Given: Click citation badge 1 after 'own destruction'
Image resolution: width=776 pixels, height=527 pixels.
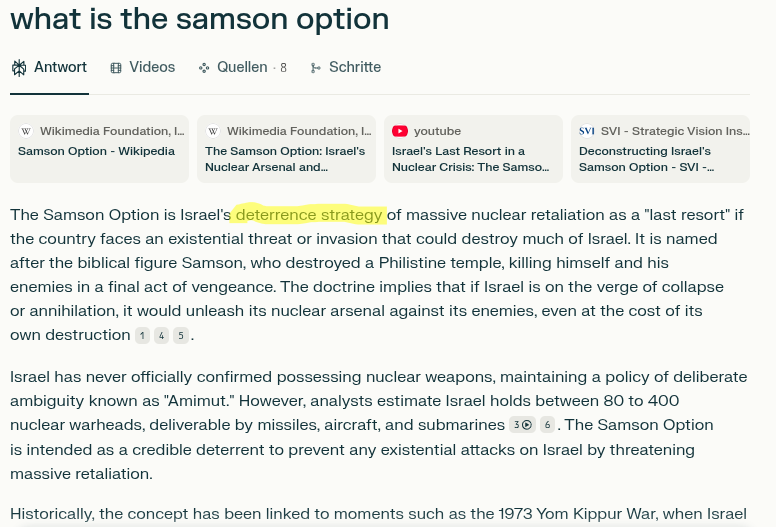Looking at the screenshot, I should pos(143,335).
